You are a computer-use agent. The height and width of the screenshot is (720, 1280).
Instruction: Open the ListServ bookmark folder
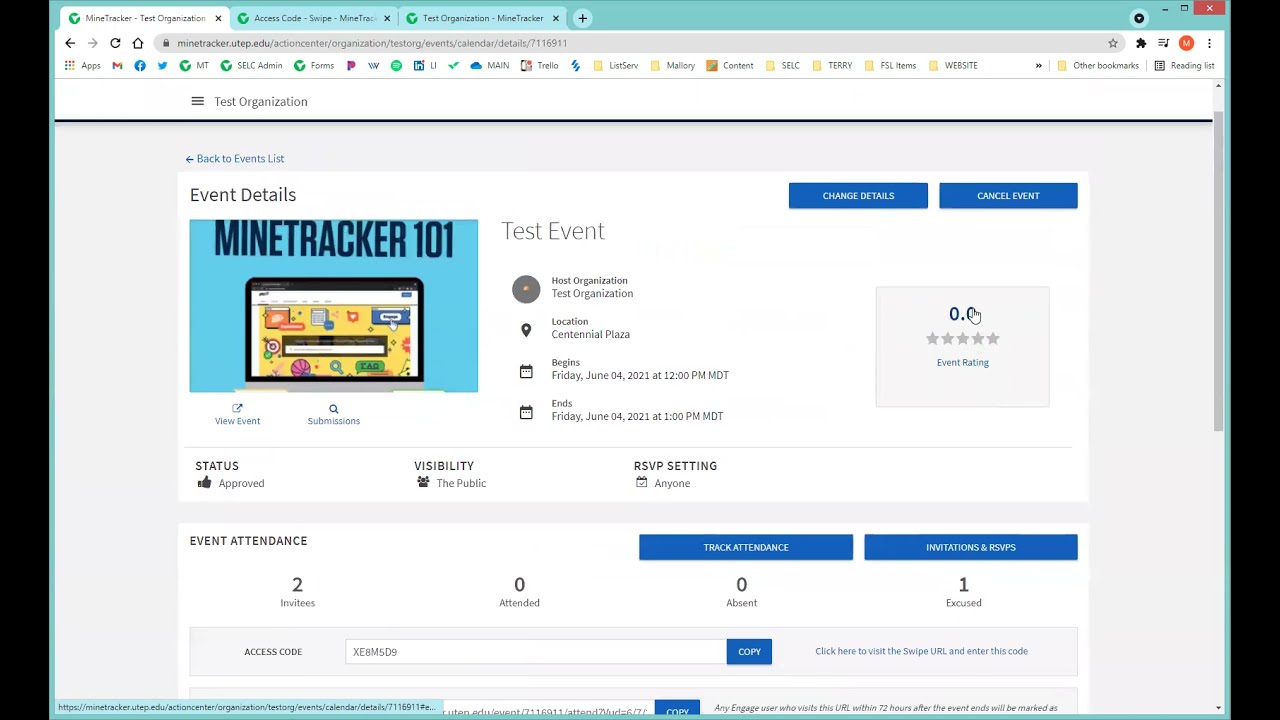(615, 66)
